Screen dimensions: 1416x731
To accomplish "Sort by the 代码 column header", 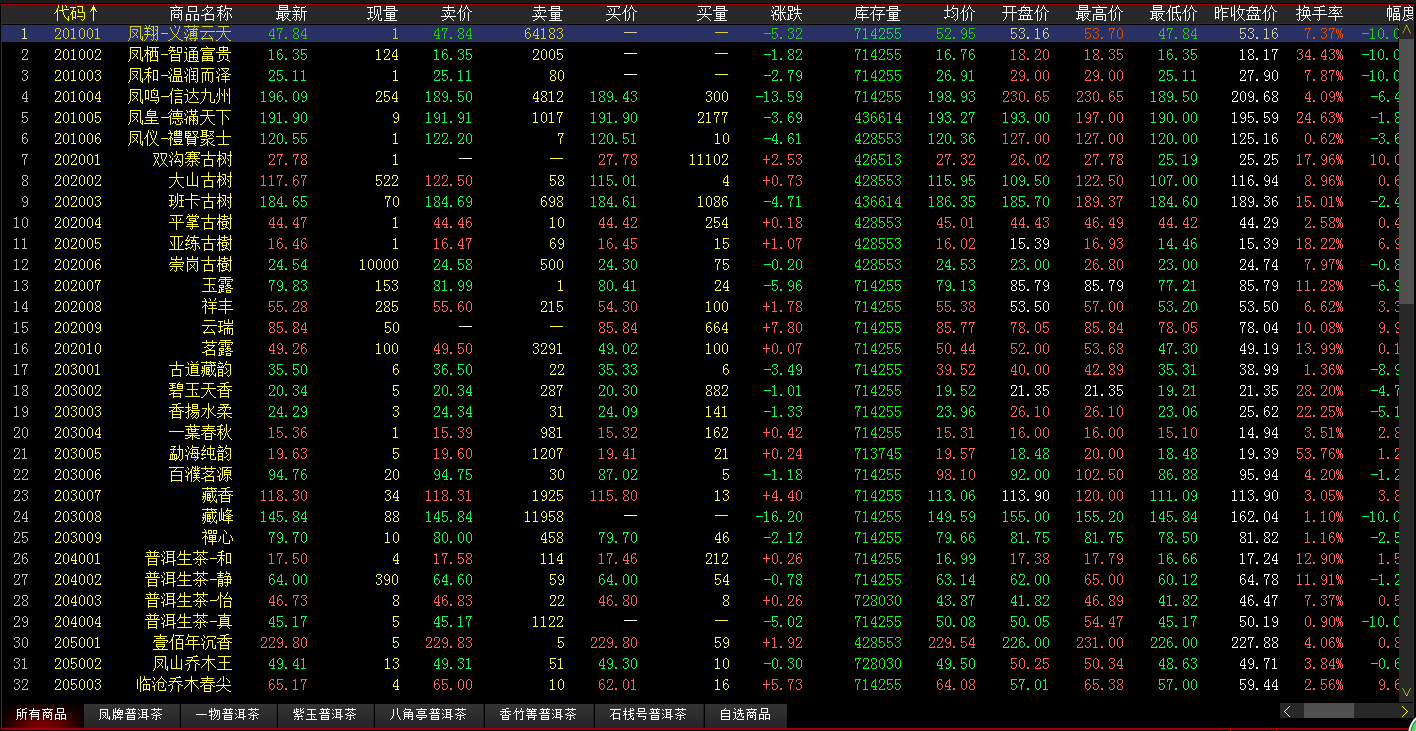I will (76, 13).
